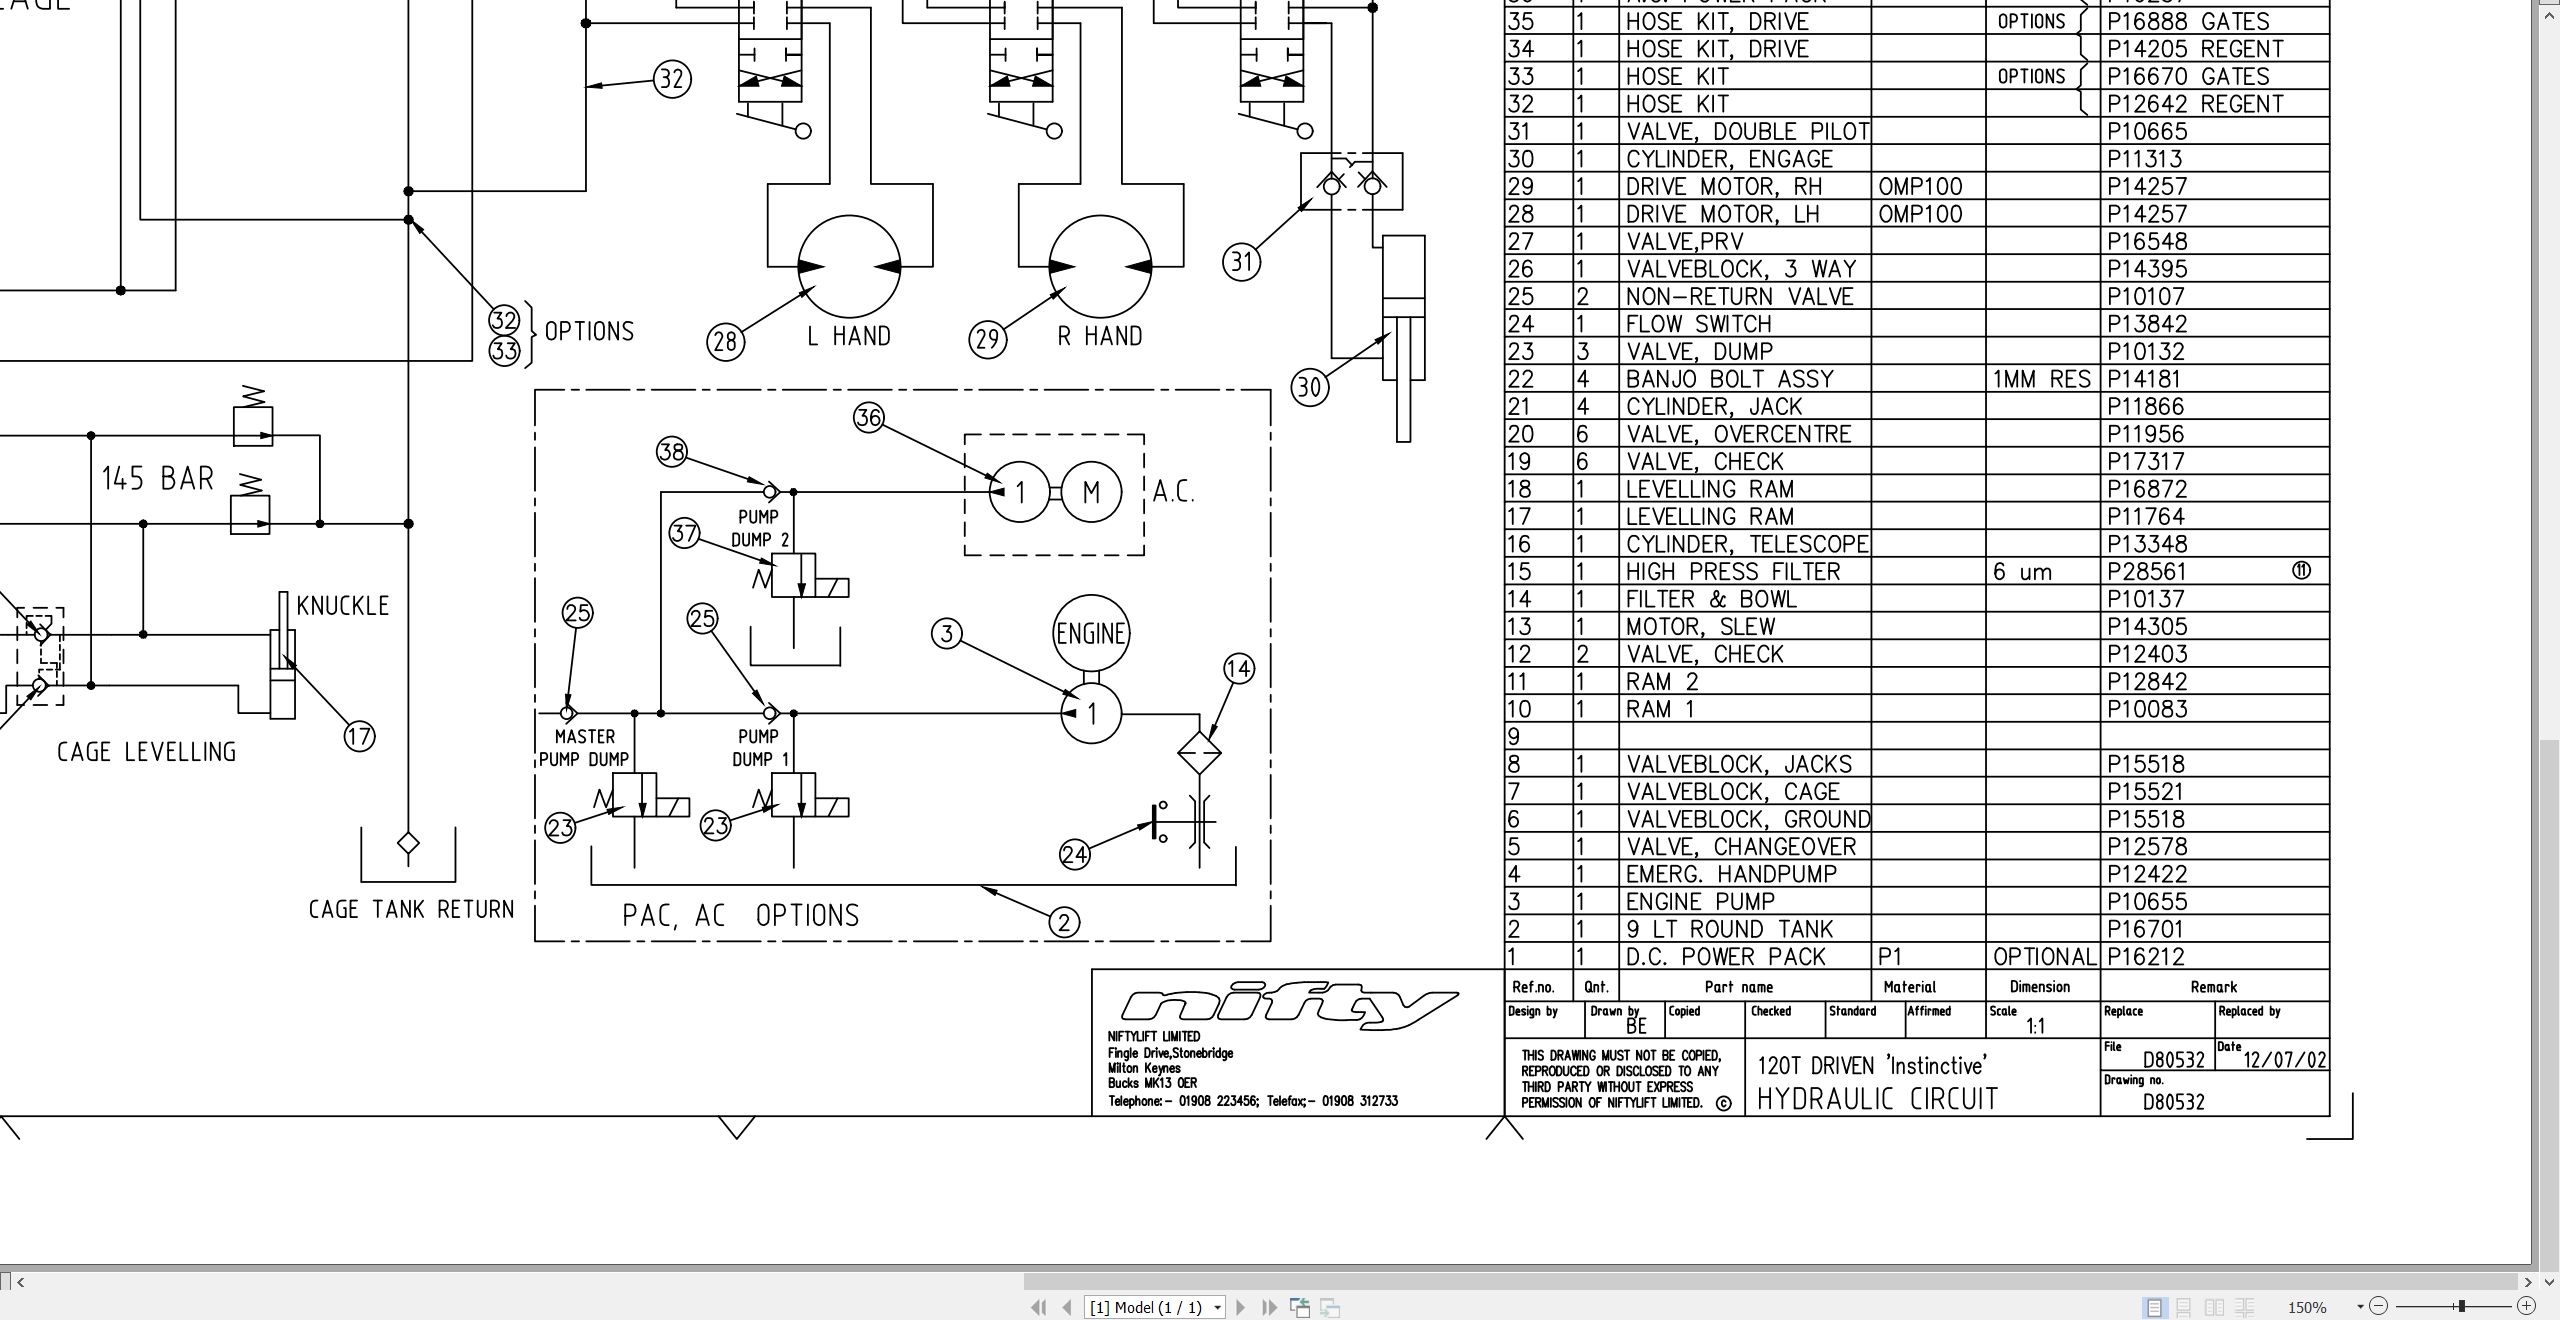This screenshot has width=2560, height=1320.
Task: Click the Drawing no. D80532 field
Action: point(2214,1094)
